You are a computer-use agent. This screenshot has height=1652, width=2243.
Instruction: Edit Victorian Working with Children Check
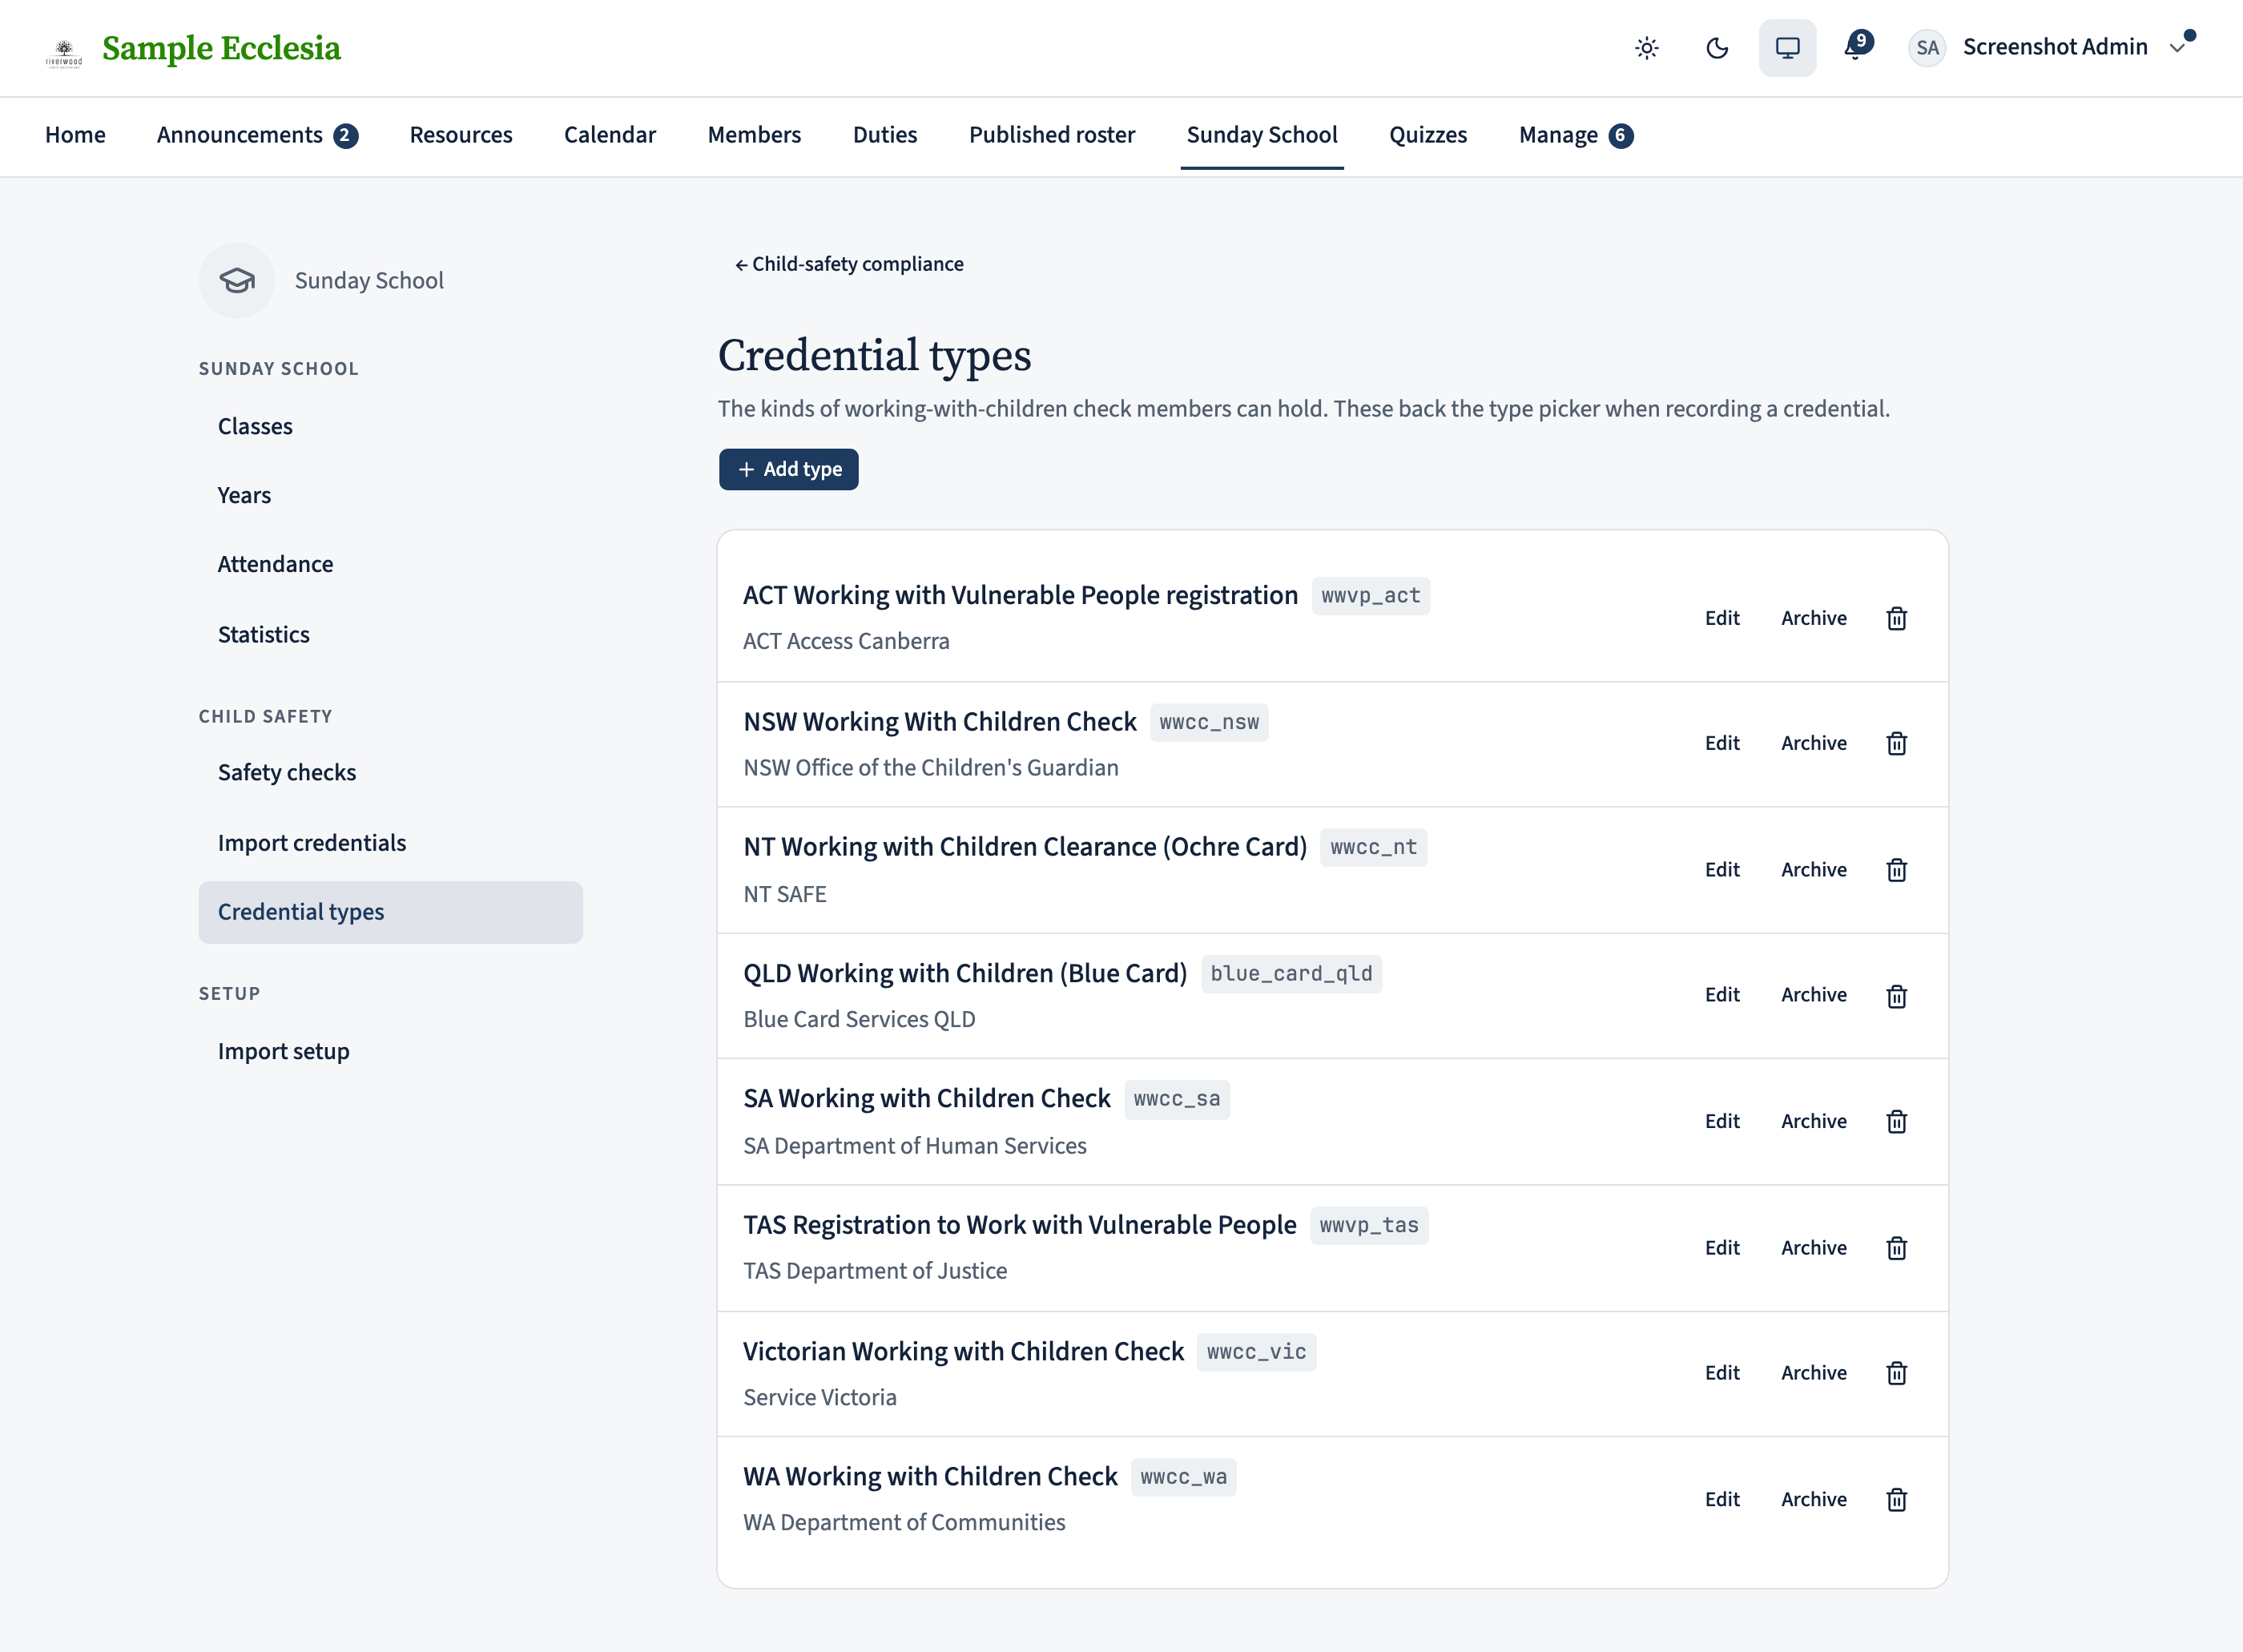pos(1722,1373)
